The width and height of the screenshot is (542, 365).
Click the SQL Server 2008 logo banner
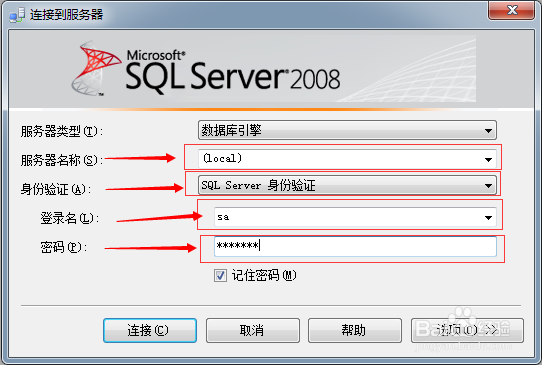click(271, 69)
